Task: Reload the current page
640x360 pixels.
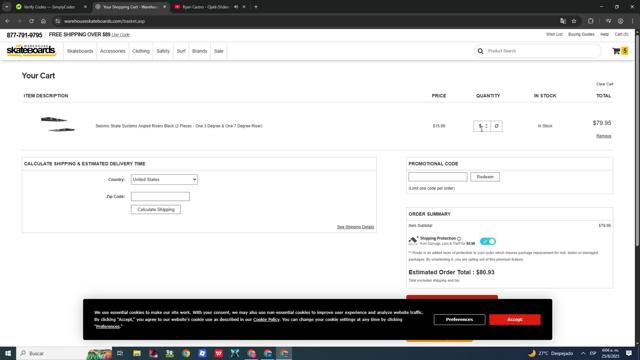Action: pyautogui.click(x=31, y=21)
